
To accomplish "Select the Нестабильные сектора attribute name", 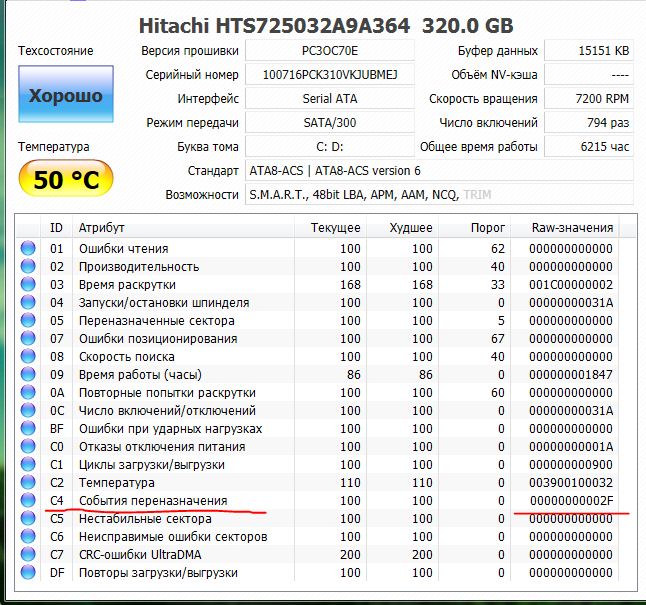I will [145, 518].
